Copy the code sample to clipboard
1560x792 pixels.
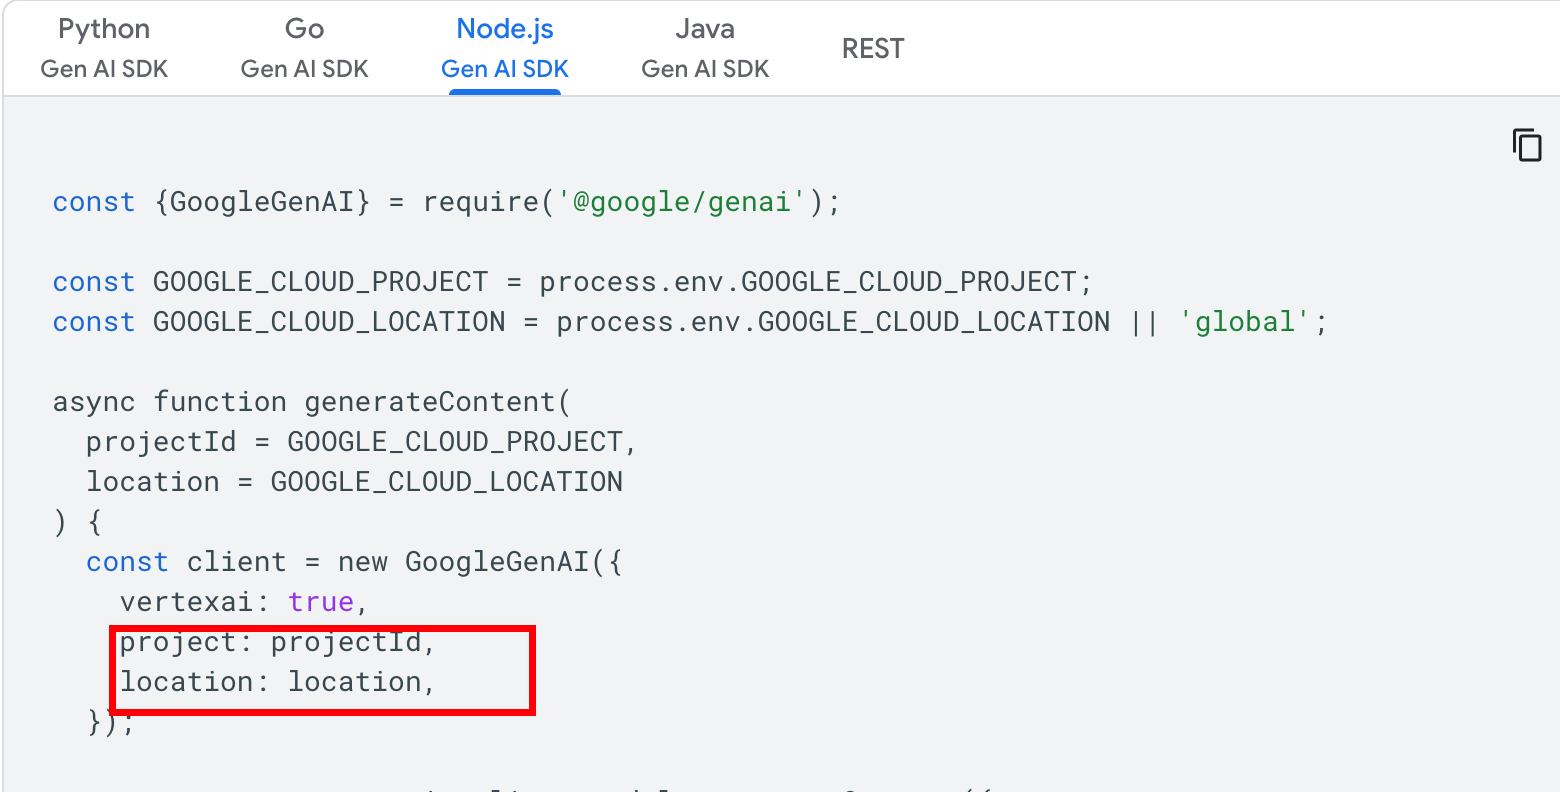(1526, 145)
